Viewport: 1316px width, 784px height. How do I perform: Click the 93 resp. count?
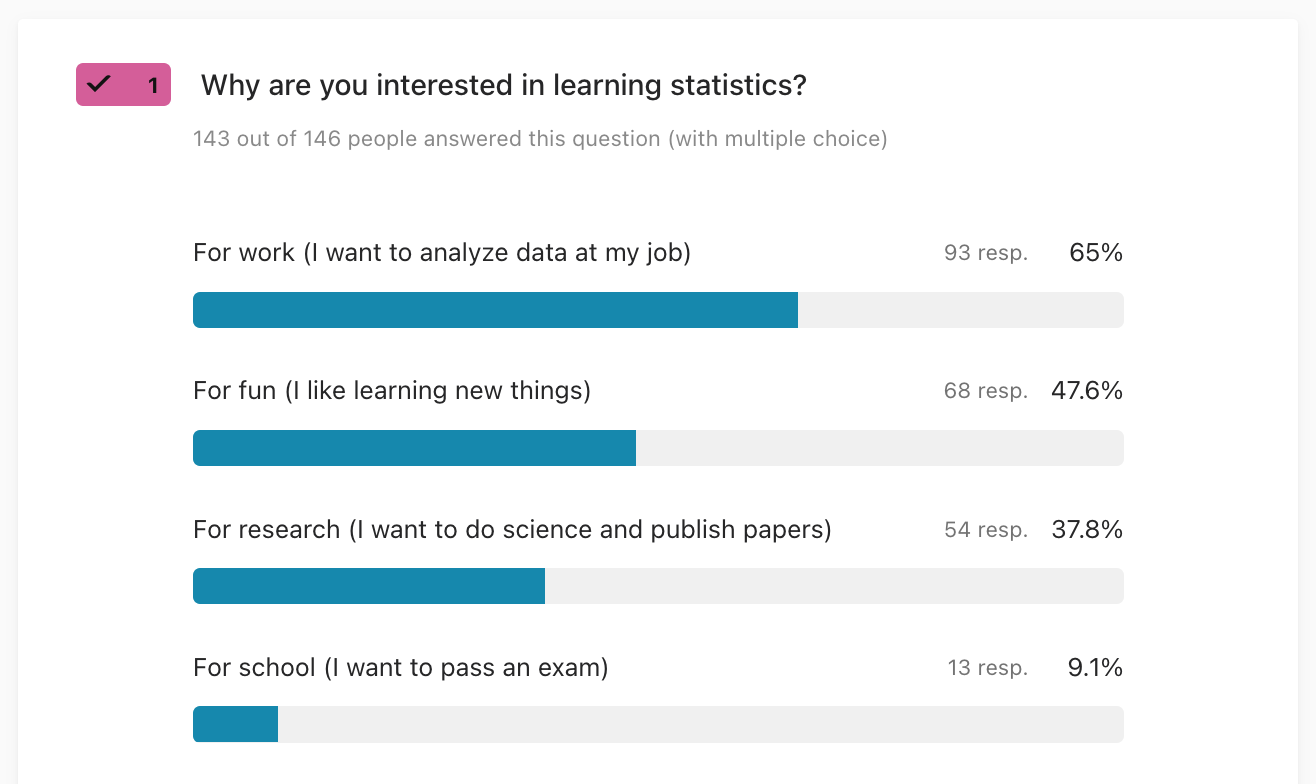(x=986, y=254)
